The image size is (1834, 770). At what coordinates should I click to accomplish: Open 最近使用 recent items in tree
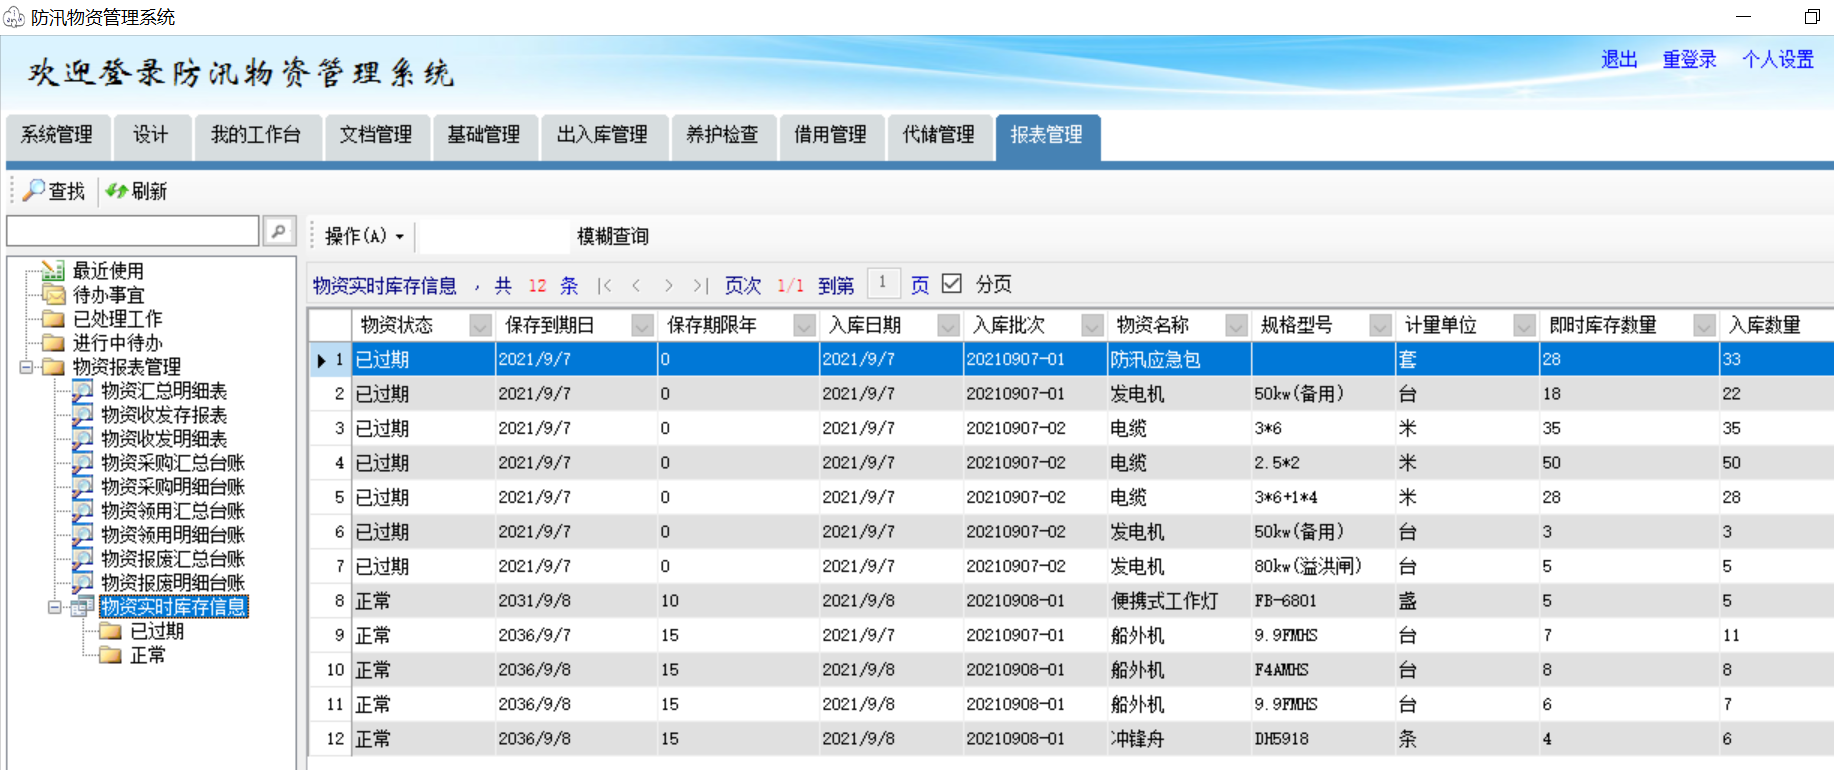107,271
